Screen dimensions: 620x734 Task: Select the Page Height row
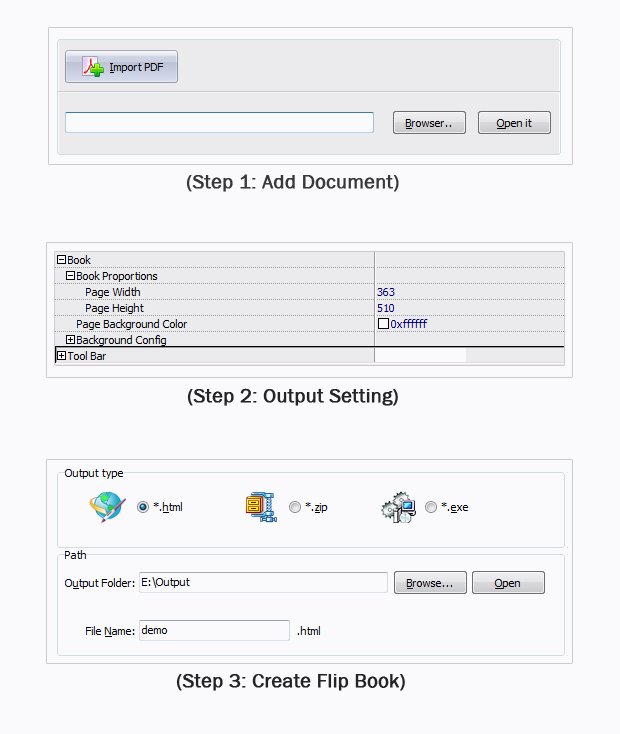click(310, 308)
